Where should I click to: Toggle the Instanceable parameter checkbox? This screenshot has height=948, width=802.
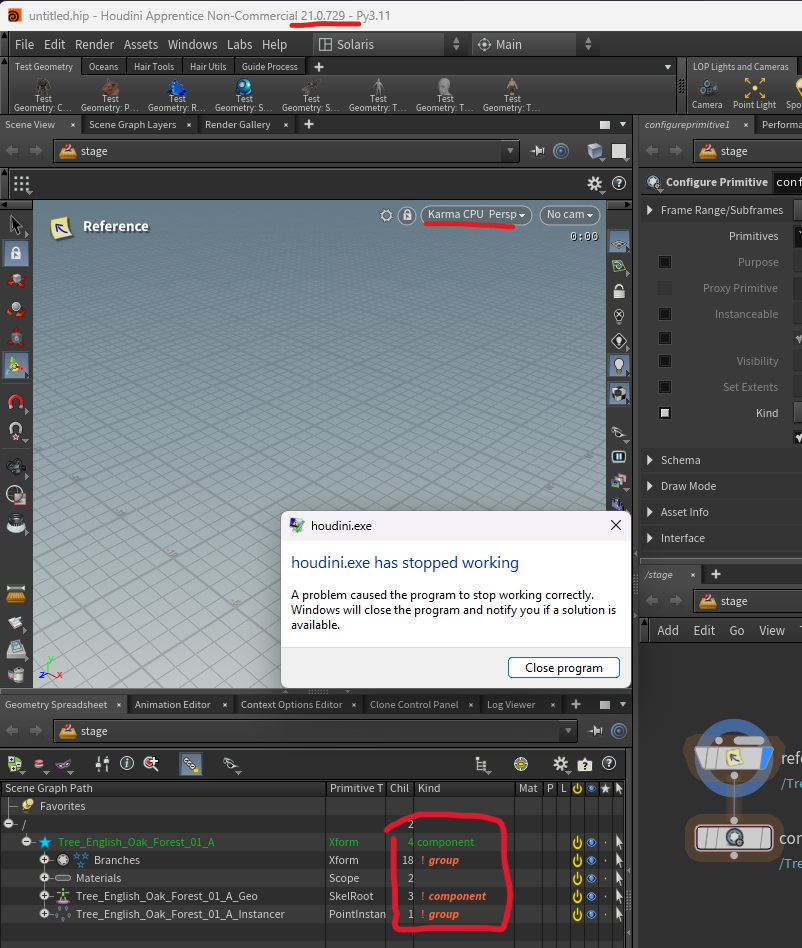(x=665, y=314)
